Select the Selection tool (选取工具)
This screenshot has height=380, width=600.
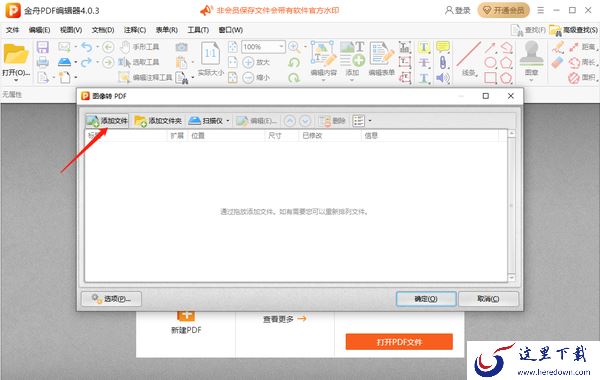pos(139,62)
